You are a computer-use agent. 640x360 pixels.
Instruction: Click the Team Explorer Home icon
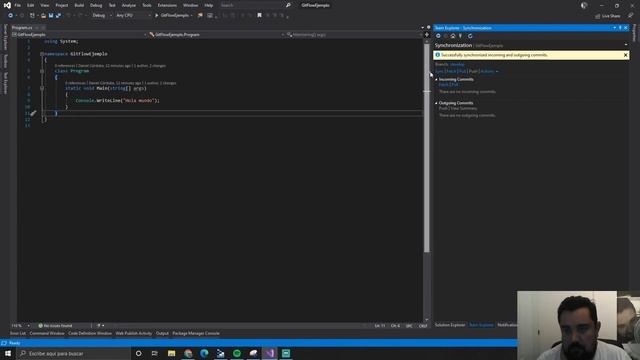pyautogui.click(x=453, y=36)
